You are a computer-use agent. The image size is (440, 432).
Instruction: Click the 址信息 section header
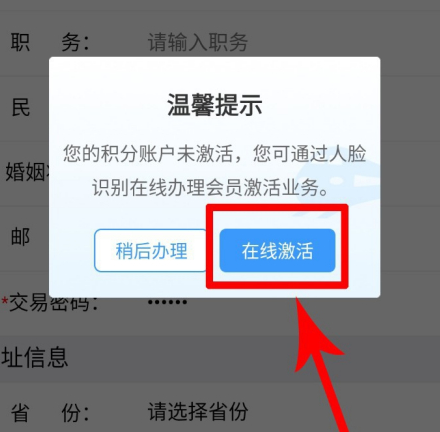35,357
